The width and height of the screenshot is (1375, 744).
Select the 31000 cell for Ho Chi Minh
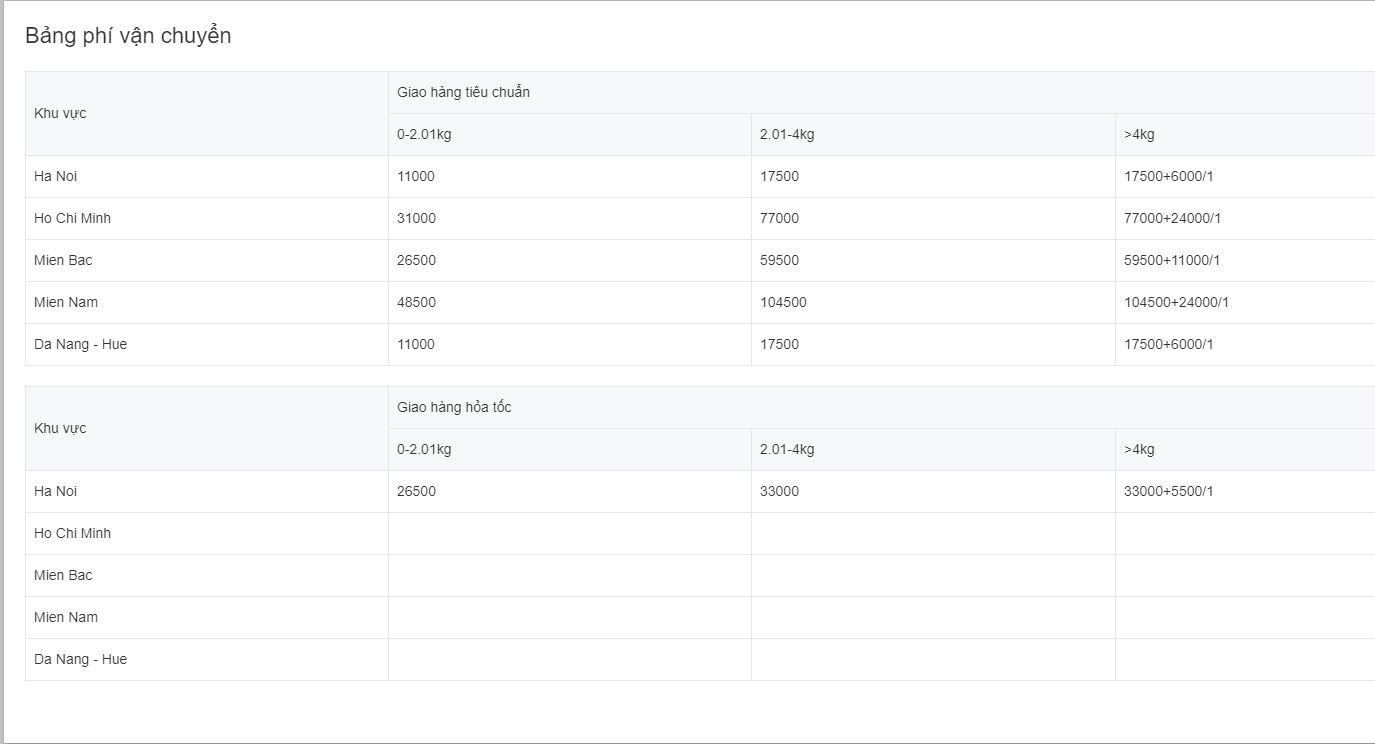[416, 218]
